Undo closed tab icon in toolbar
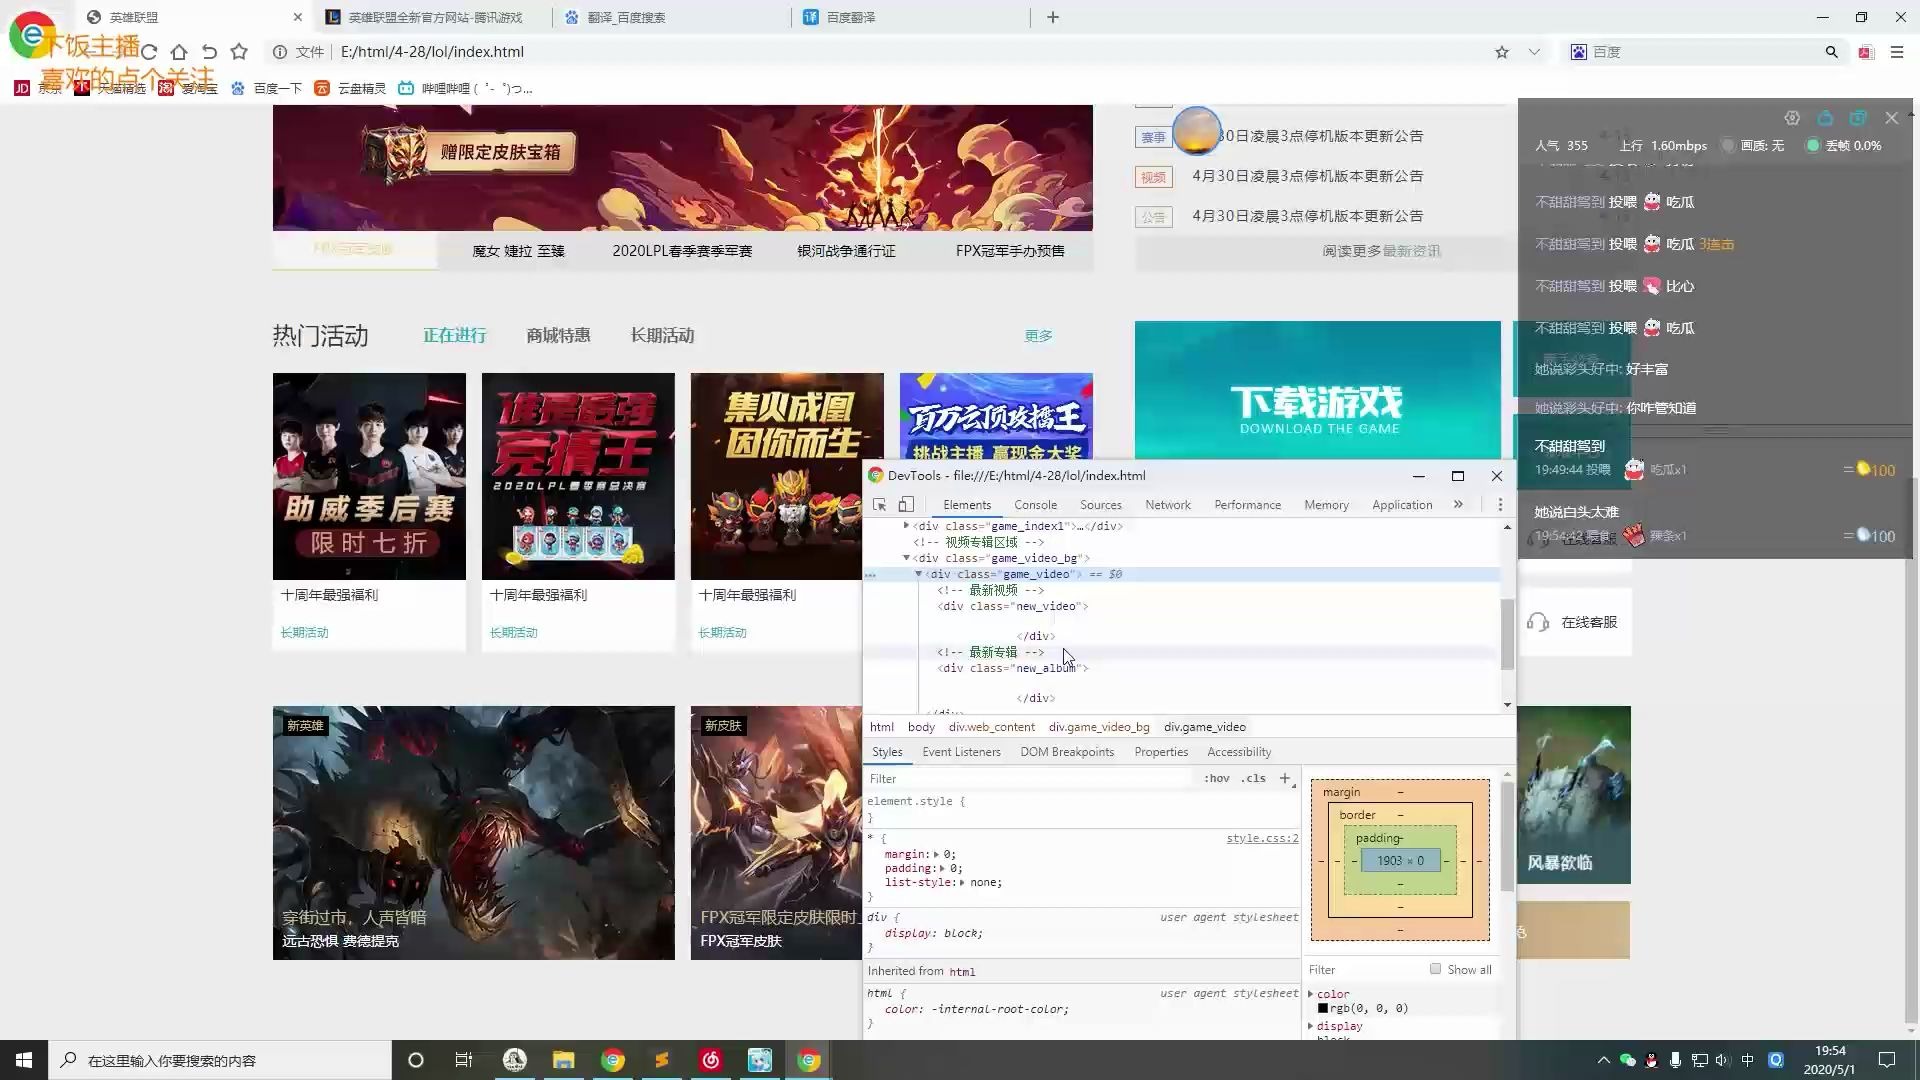This screenshot has height=1080, width=1920. pos(209,52)
